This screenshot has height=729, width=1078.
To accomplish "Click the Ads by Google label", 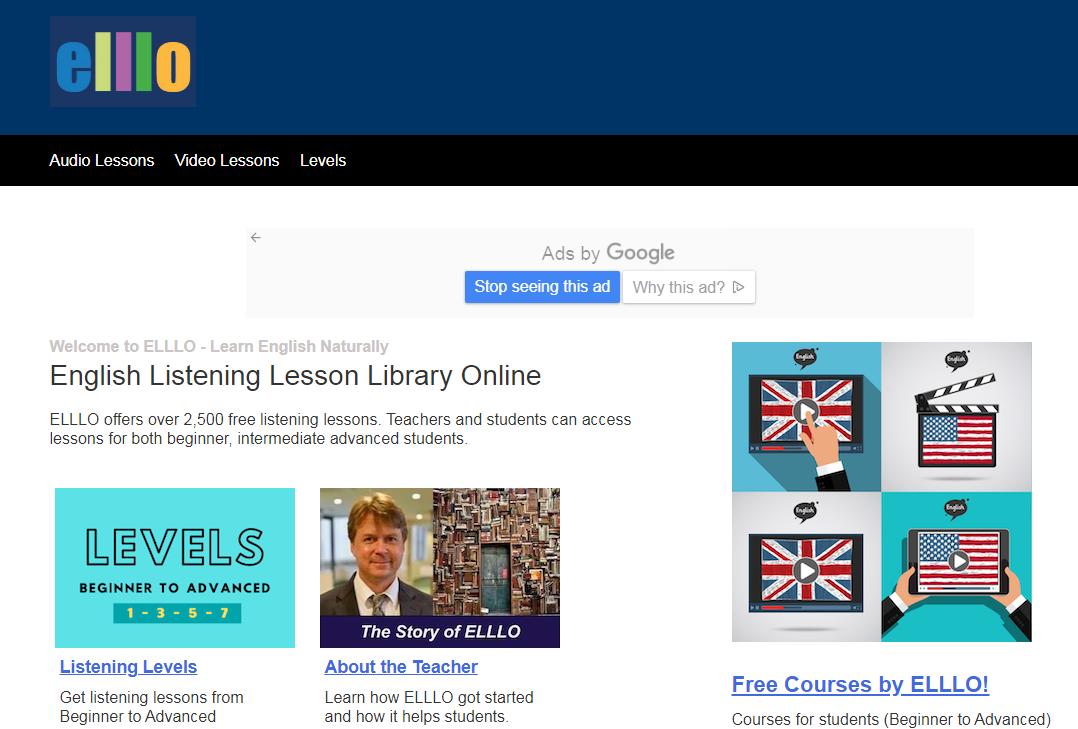I will (x=608, y=253).
